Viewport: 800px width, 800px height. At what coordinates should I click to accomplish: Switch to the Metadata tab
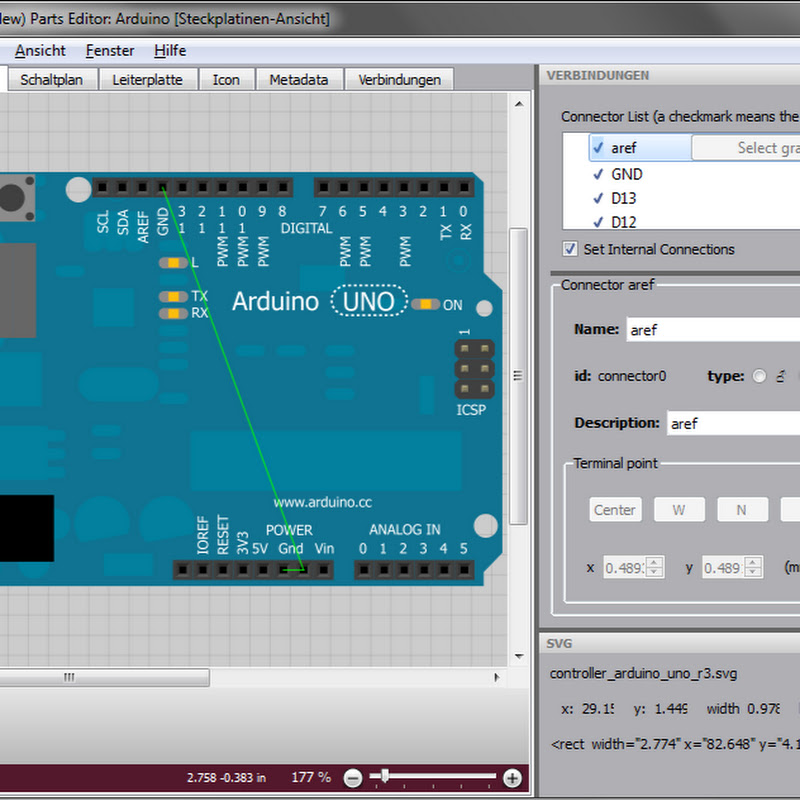(x=299, y=80)
